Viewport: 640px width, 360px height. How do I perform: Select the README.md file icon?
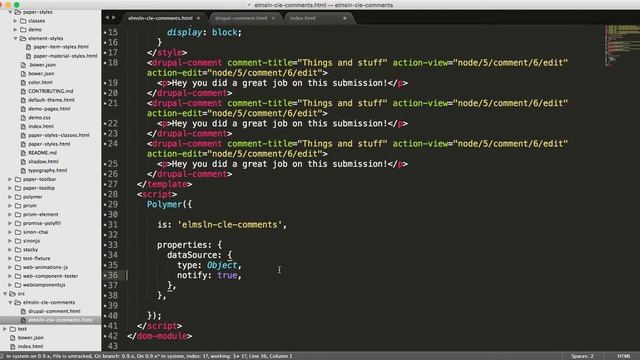[x=23, y=153]
